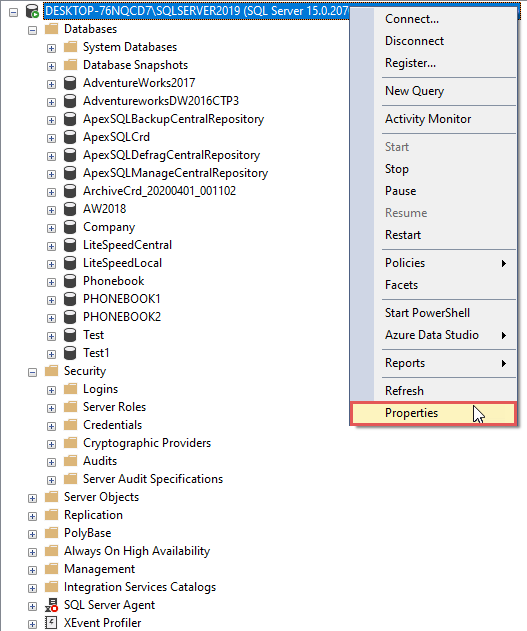Image resolution: width=527 pixels, height=631 pixels.
Task: Collapse the server root node
Action: [x=14, y=12]
